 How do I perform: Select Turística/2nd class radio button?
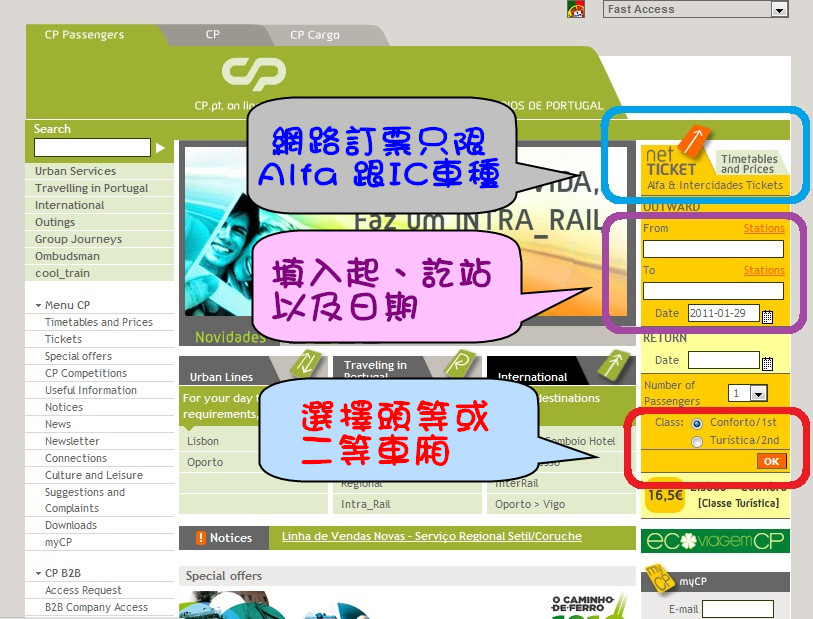coord(697,442)
